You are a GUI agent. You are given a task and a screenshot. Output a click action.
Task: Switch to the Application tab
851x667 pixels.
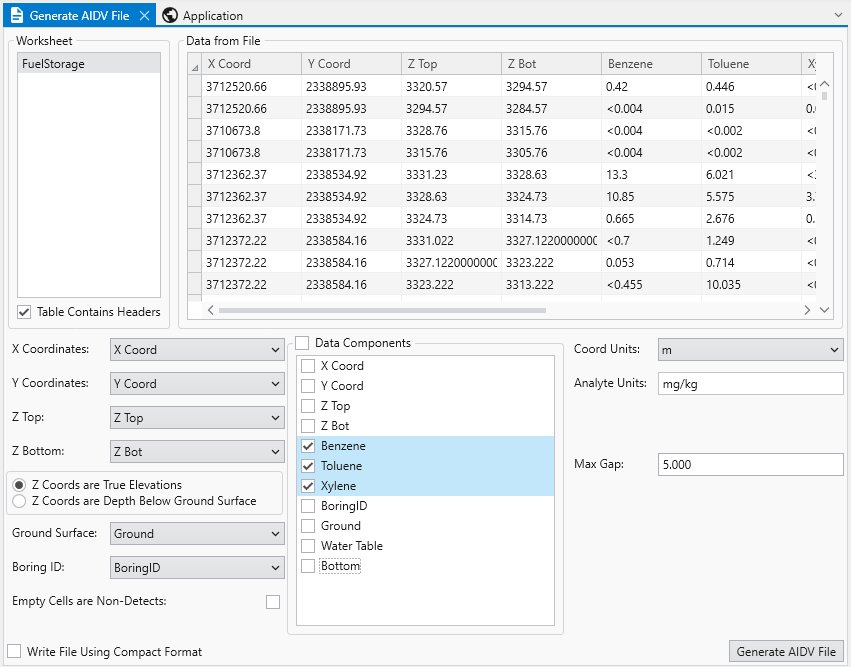click(x=212, y=15)
